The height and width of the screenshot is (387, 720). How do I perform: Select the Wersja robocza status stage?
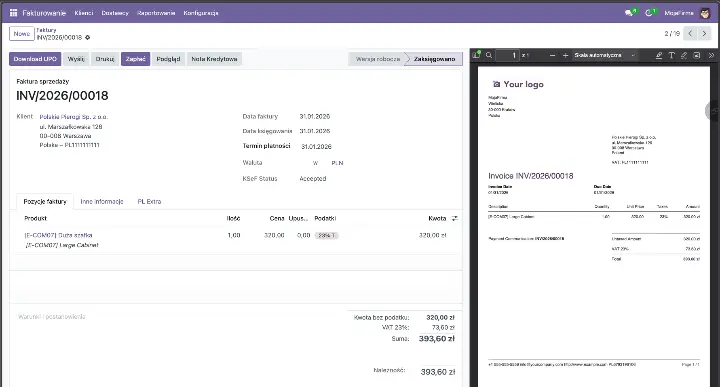pyautogui.click(x=378, y=59)
